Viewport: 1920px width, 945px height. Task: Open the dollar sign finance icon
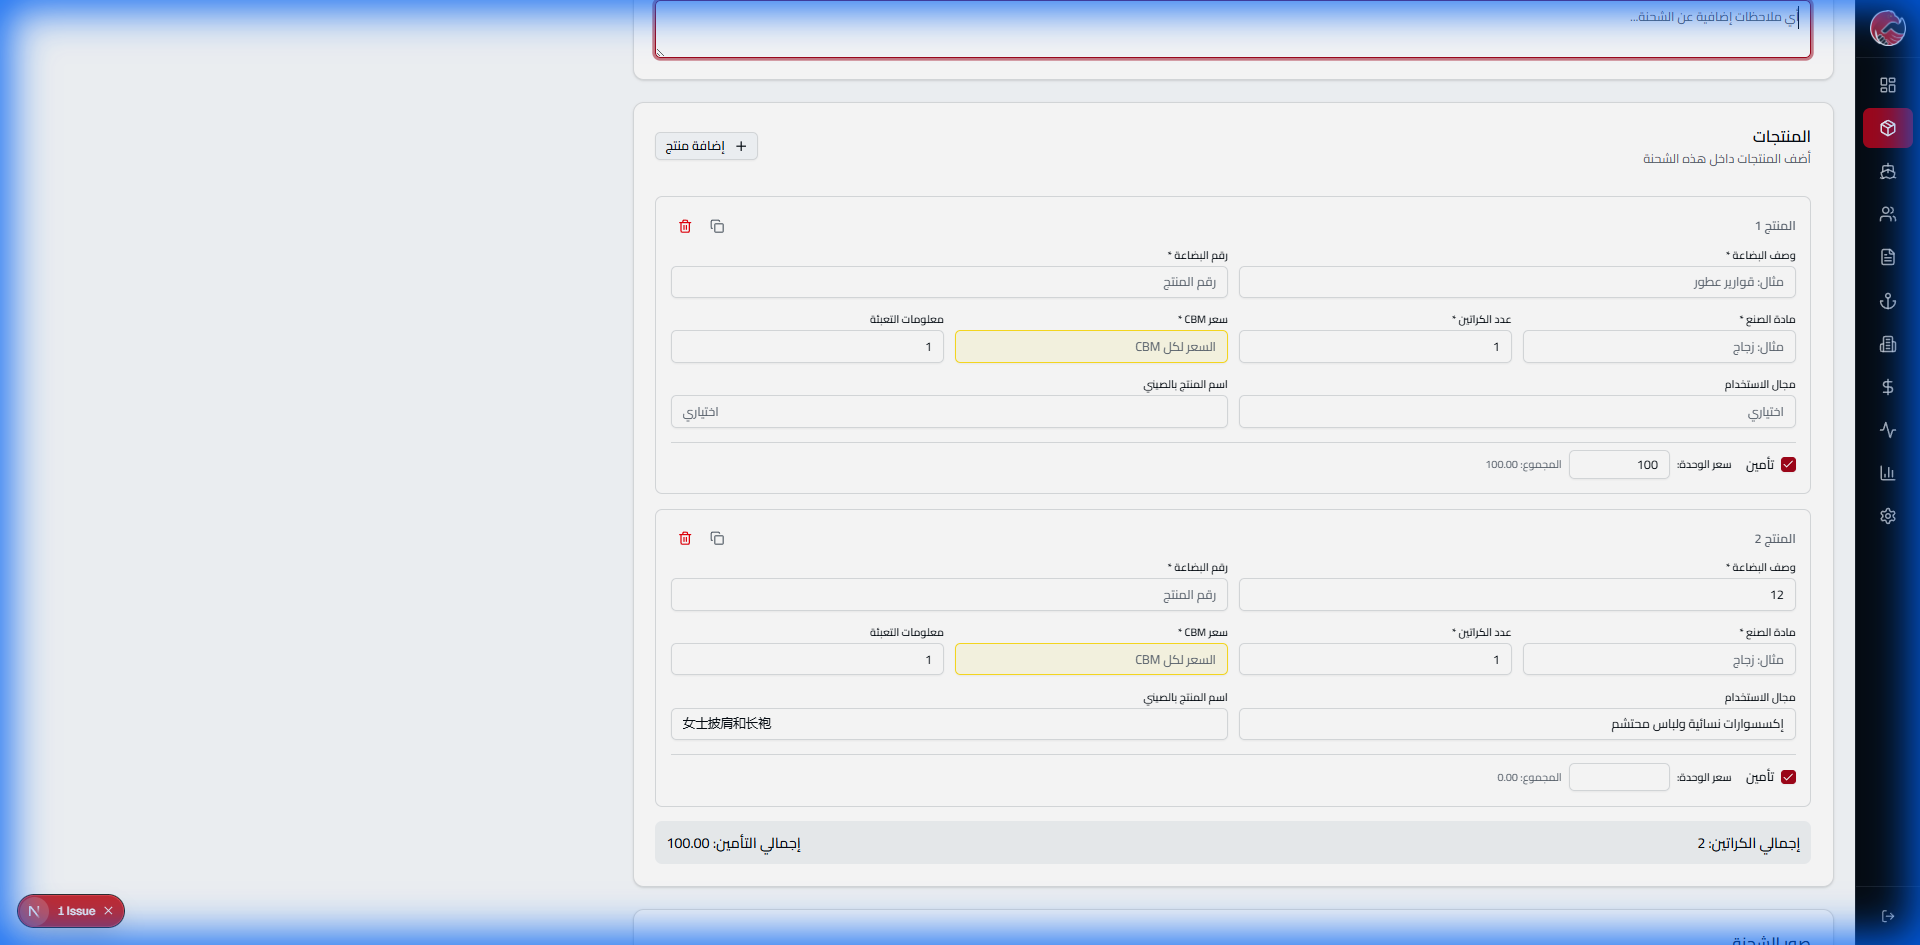point(1887,387)
